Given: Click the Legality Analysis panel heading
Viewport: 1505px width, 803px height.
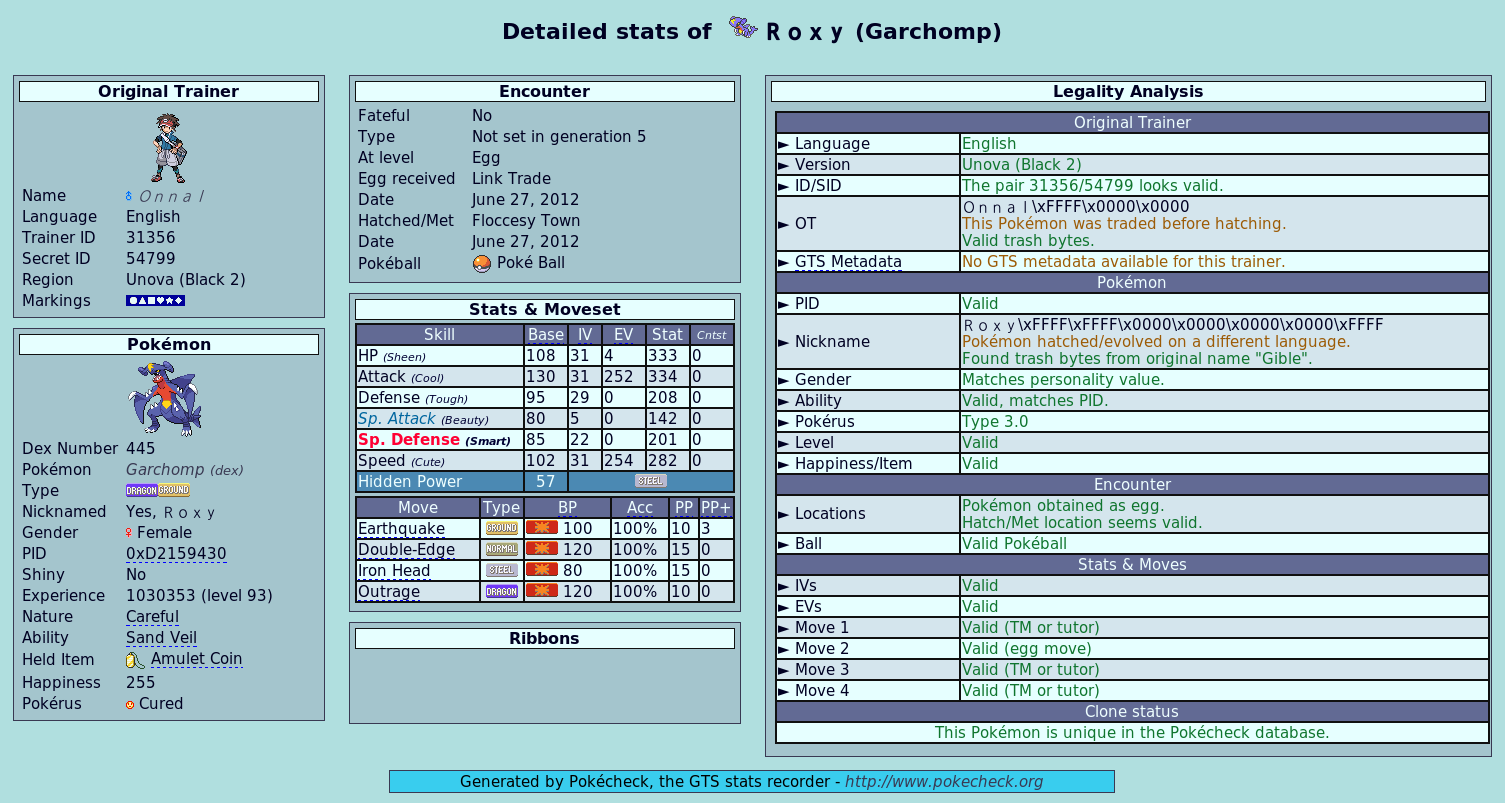Looking at the screenshot, I should pos(1128,92).
